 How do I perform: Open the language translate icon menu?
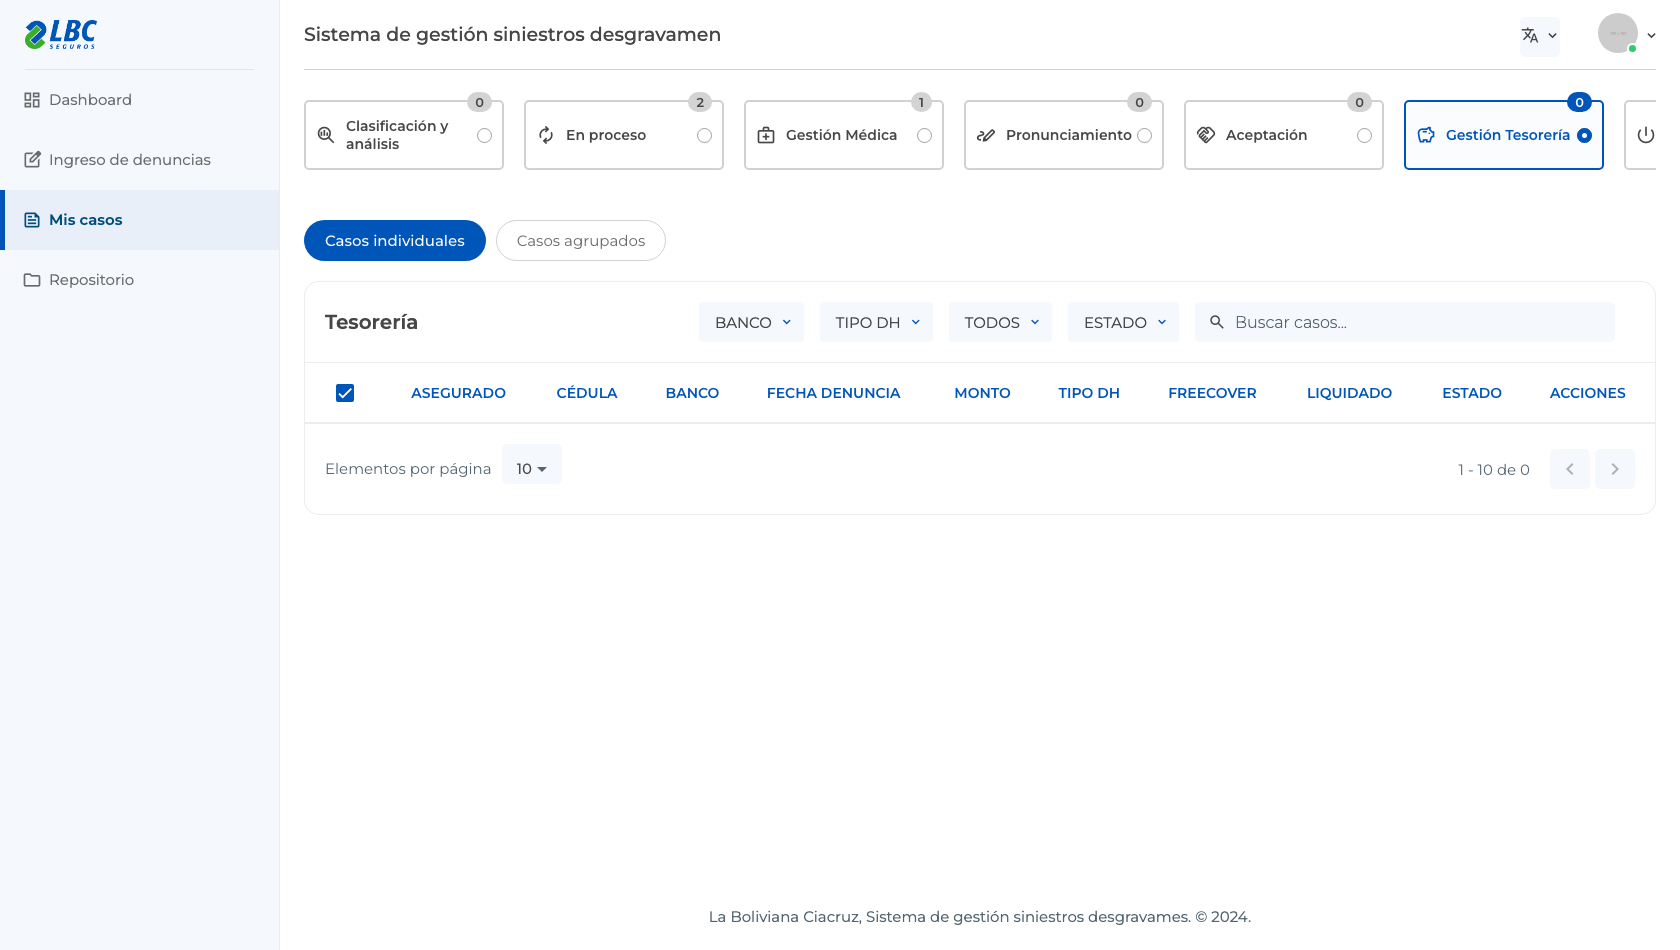[x=1539, y=36]
